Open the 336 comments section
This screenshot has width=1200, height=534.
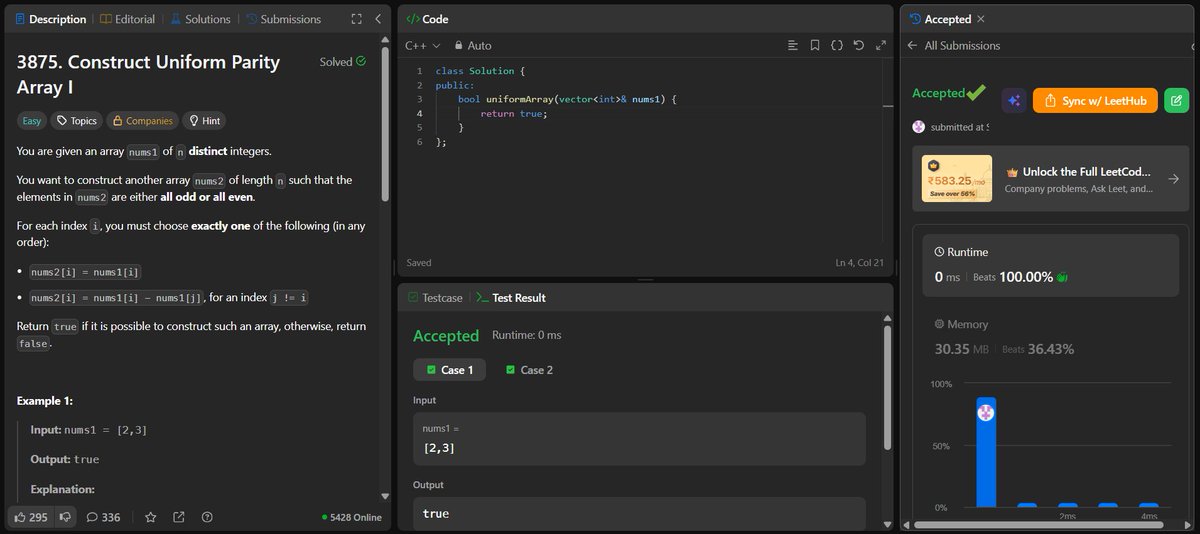point(103,517)
